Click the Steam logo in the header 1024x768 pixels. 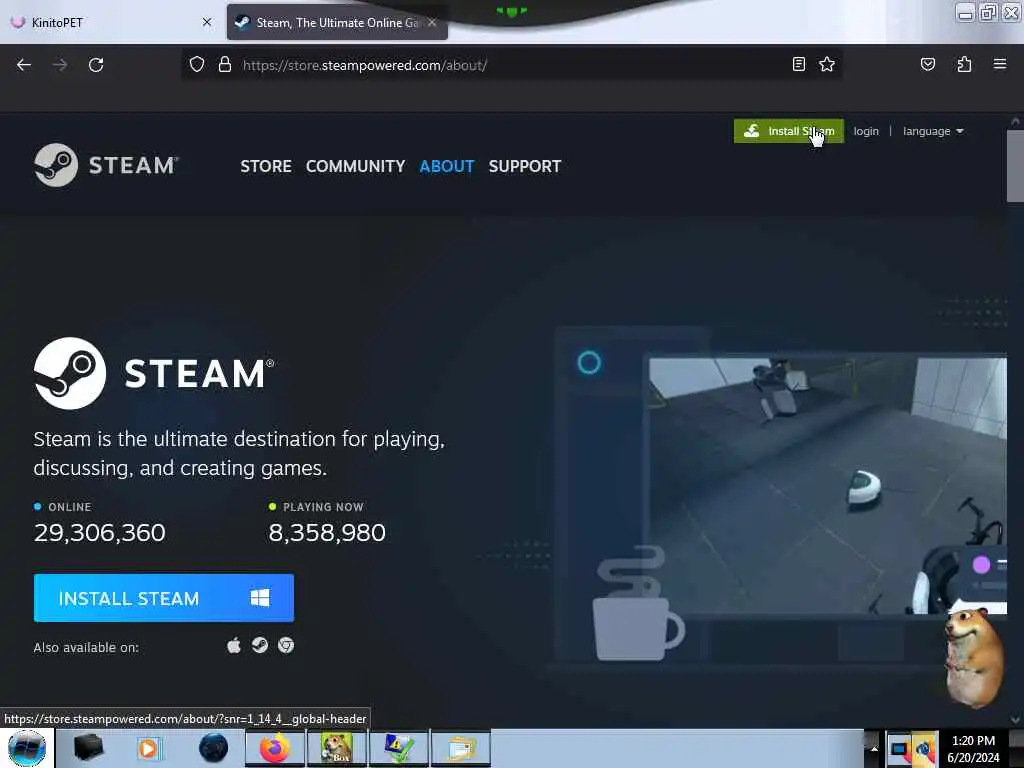click(106, 165)
